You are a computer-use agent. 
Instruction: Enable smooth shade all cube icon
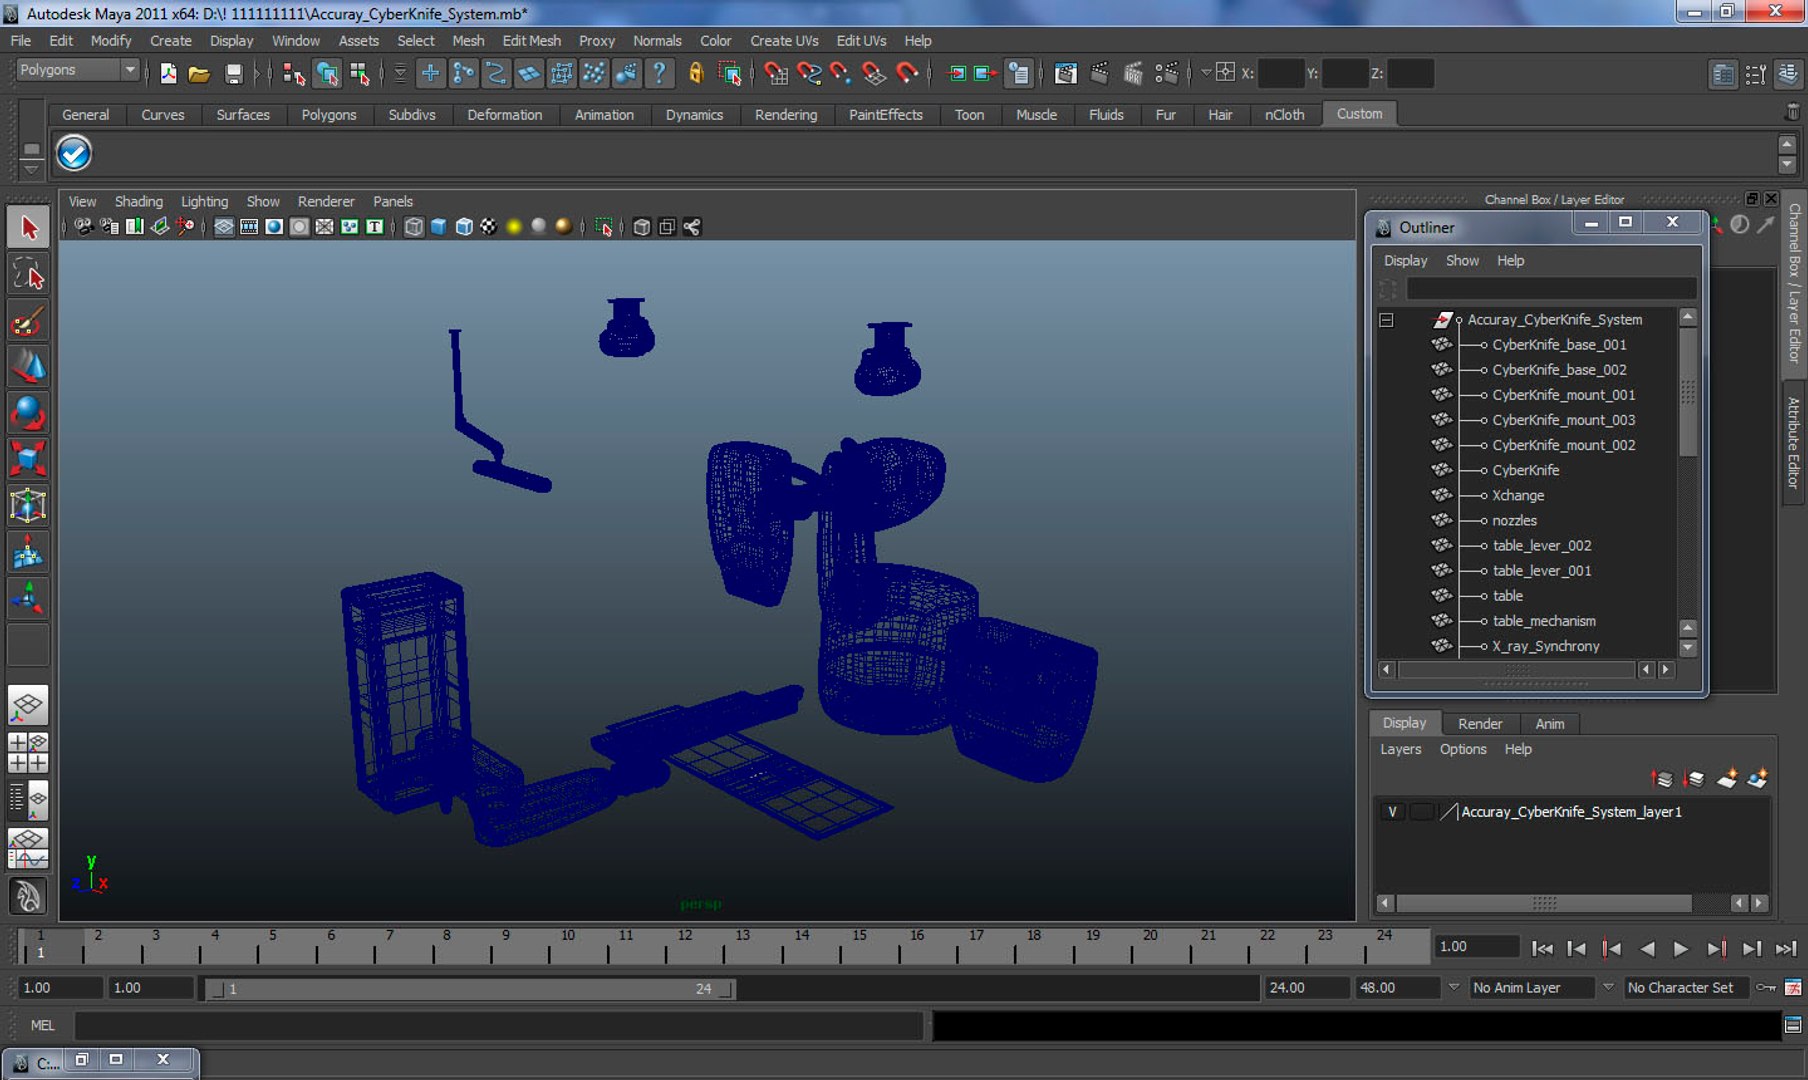[439, 227]
